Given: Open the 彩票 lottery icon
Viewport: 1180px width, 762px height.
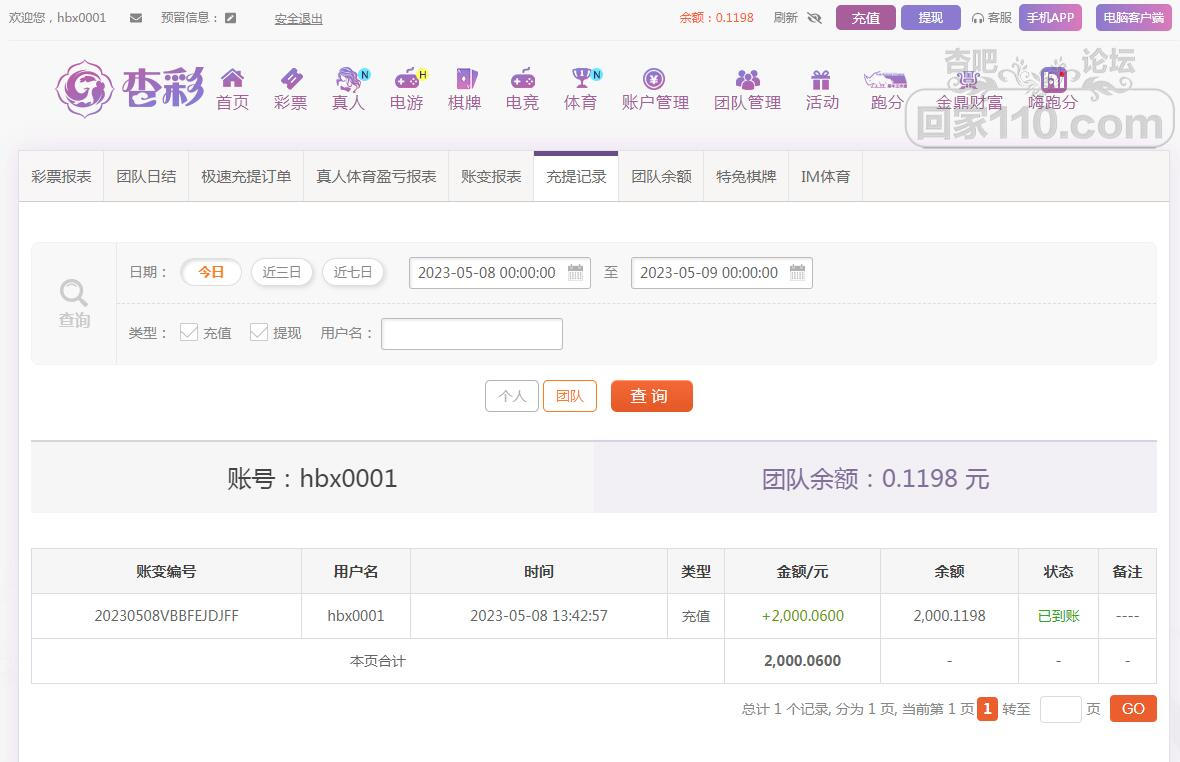Looking at the screenshot, I should click(290, 79).
